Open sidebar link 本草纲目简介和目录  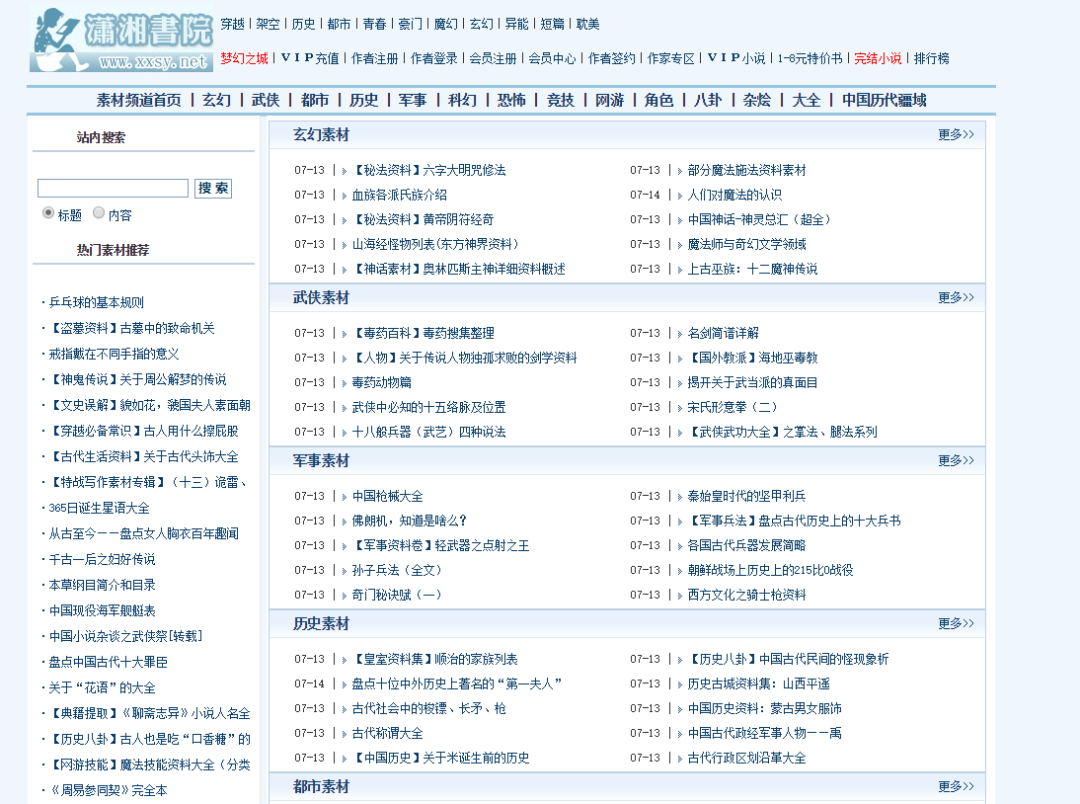pos(102,585)
